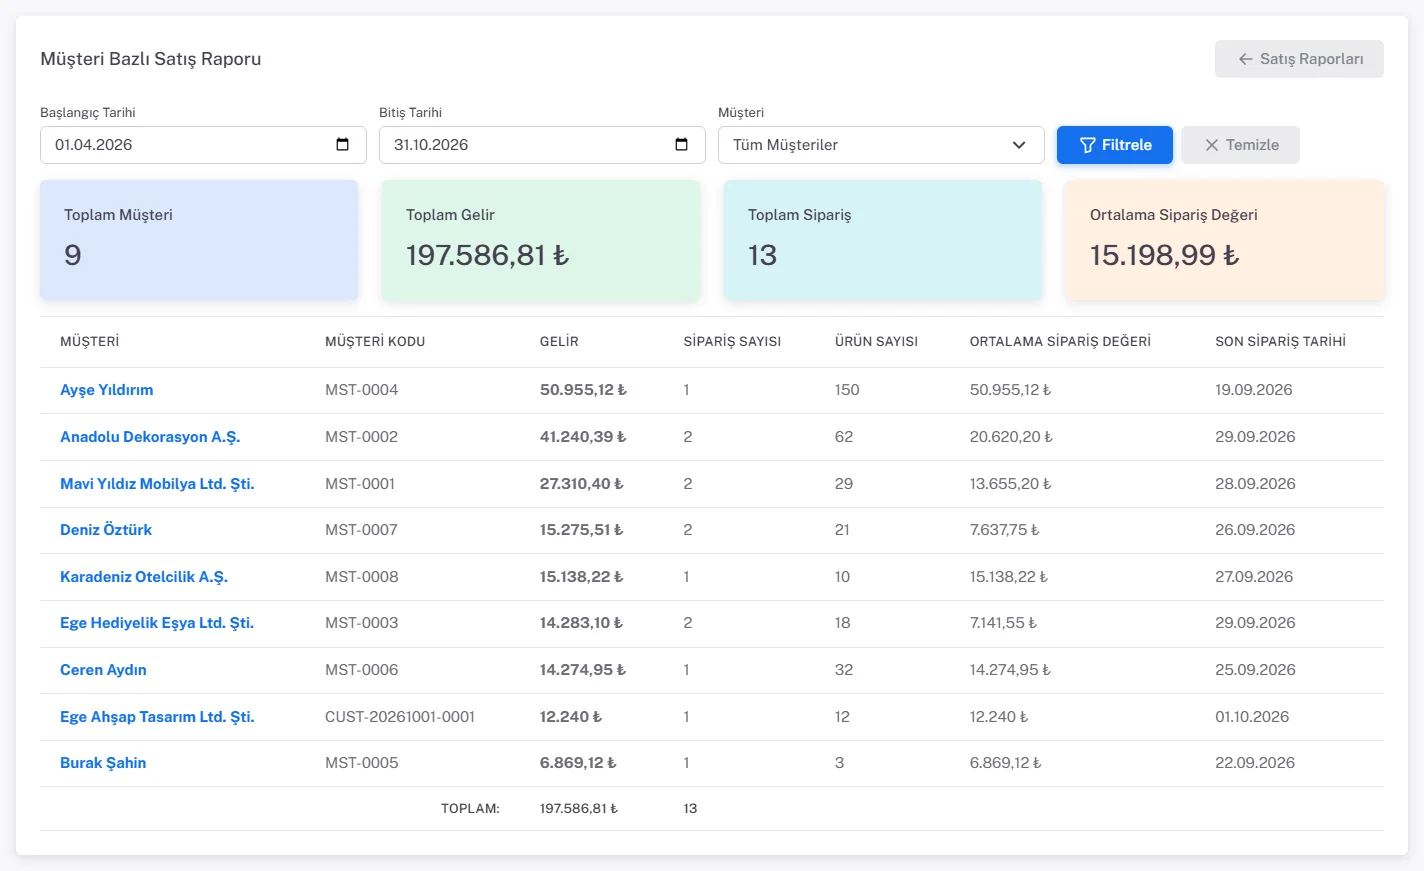Select revenue value 50.955,12 ₺ in Gelir column

[x=583, y=390]
